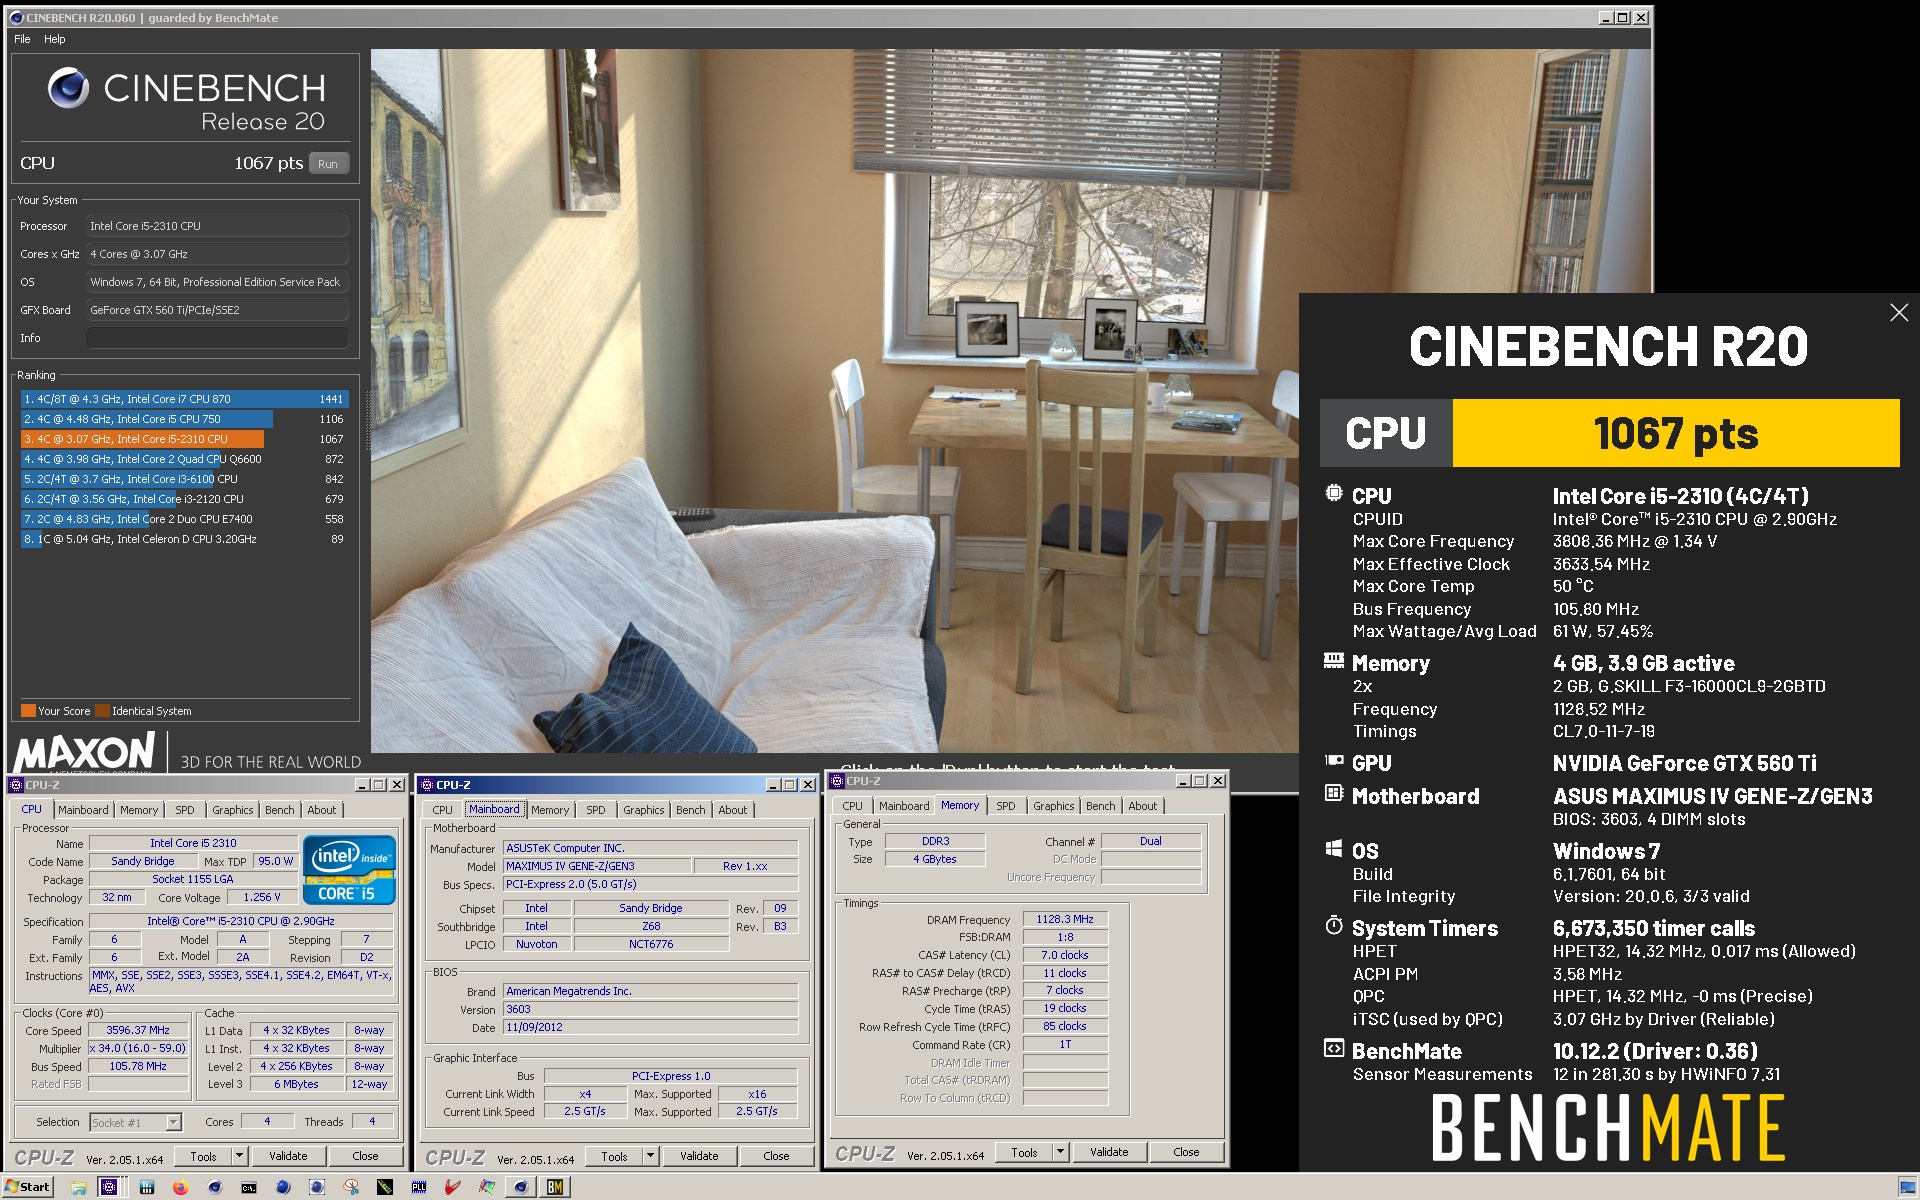Select ranking entry Core 2 Quad Q6600

click(x=184, y=459)
